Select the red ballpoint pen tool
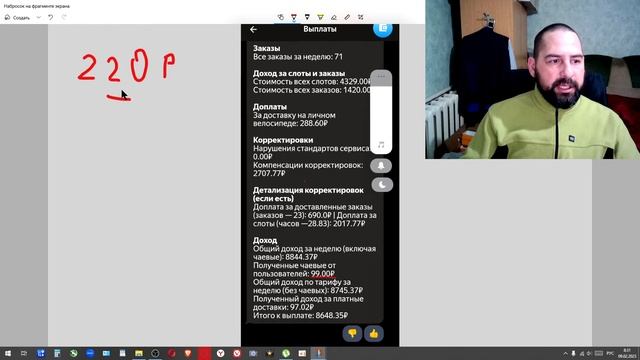640x360 pixels. pyautogui.click(x=294, y=17)
